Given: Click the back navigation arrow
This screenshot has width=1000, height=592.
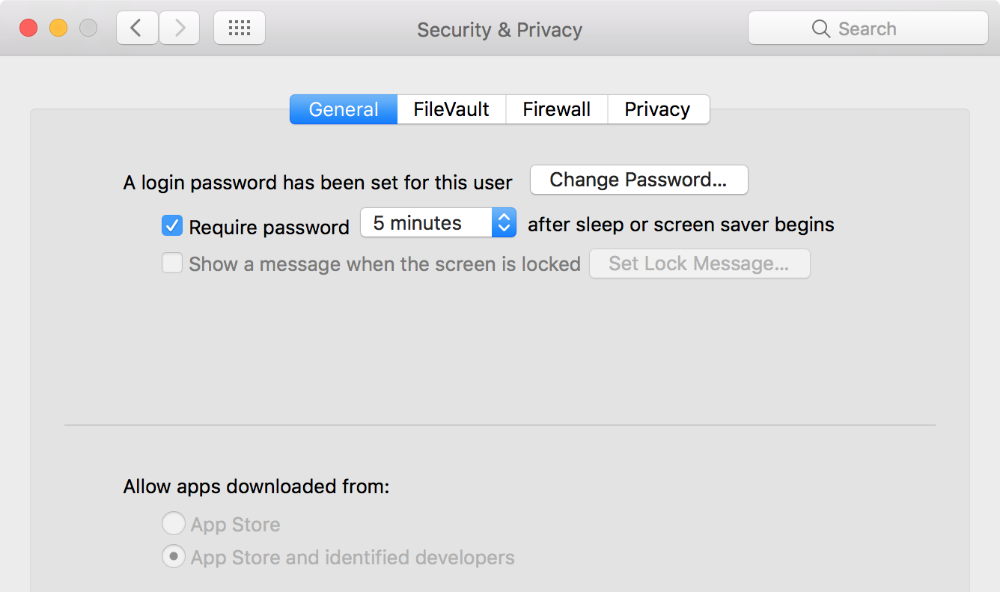Looking at the screenshot, I should point(137,28).
